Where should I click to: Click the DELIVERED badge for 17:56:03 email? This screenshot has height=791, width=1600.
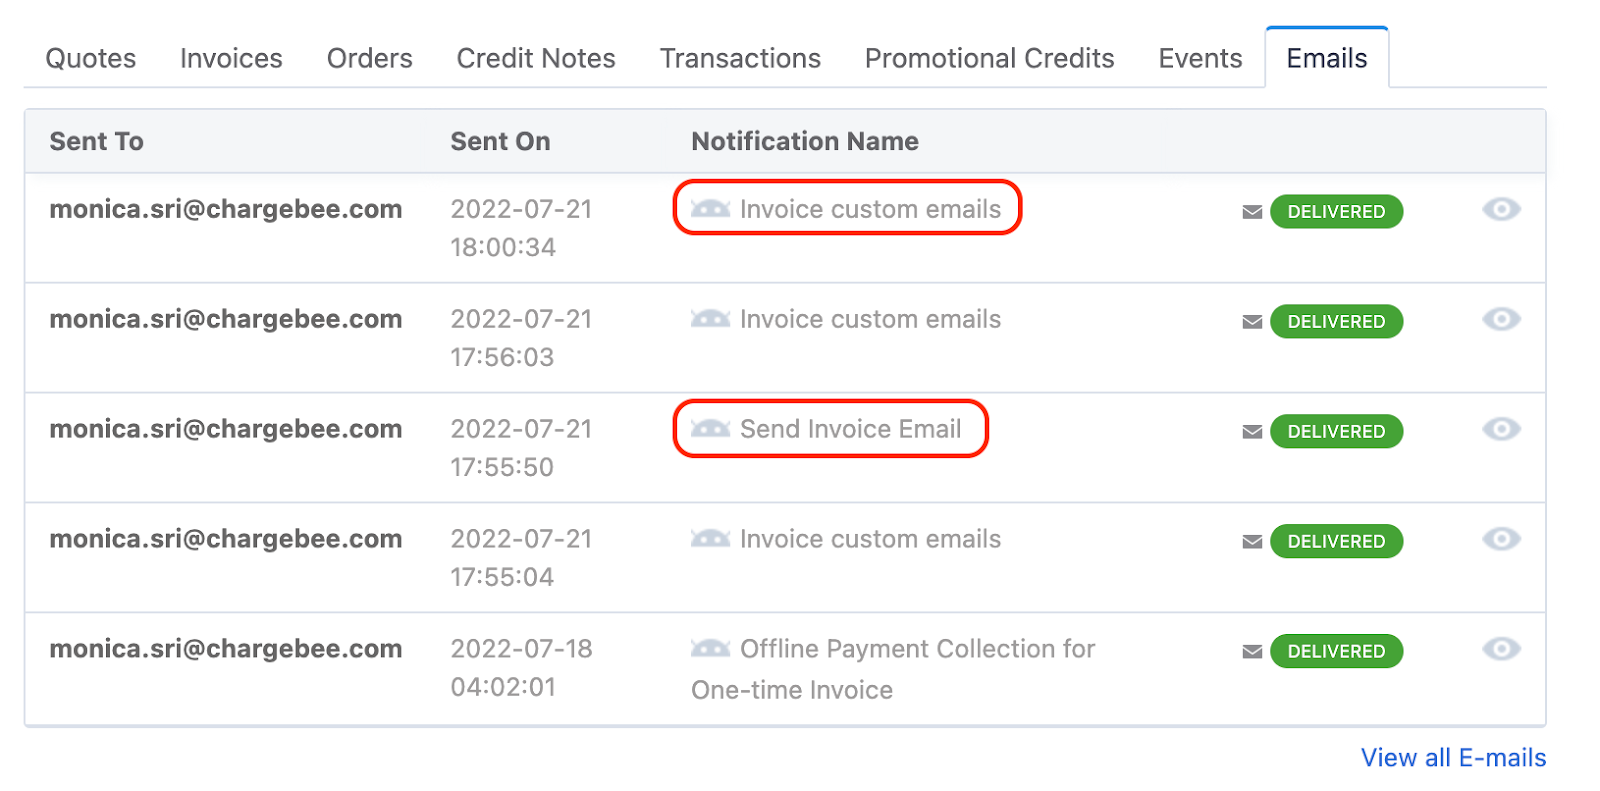[1336, 322]
